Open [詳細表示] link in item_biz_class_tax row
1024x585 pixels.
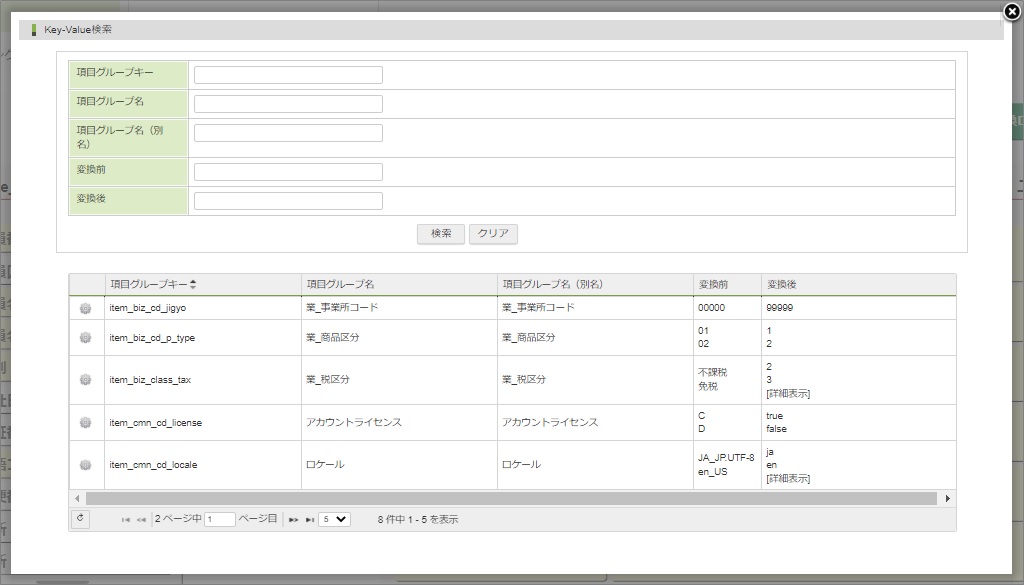coord(788,393)
